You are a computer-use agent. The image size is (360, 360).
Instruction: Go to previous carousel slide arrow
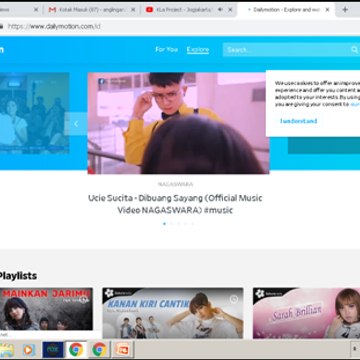click(76, 124)
